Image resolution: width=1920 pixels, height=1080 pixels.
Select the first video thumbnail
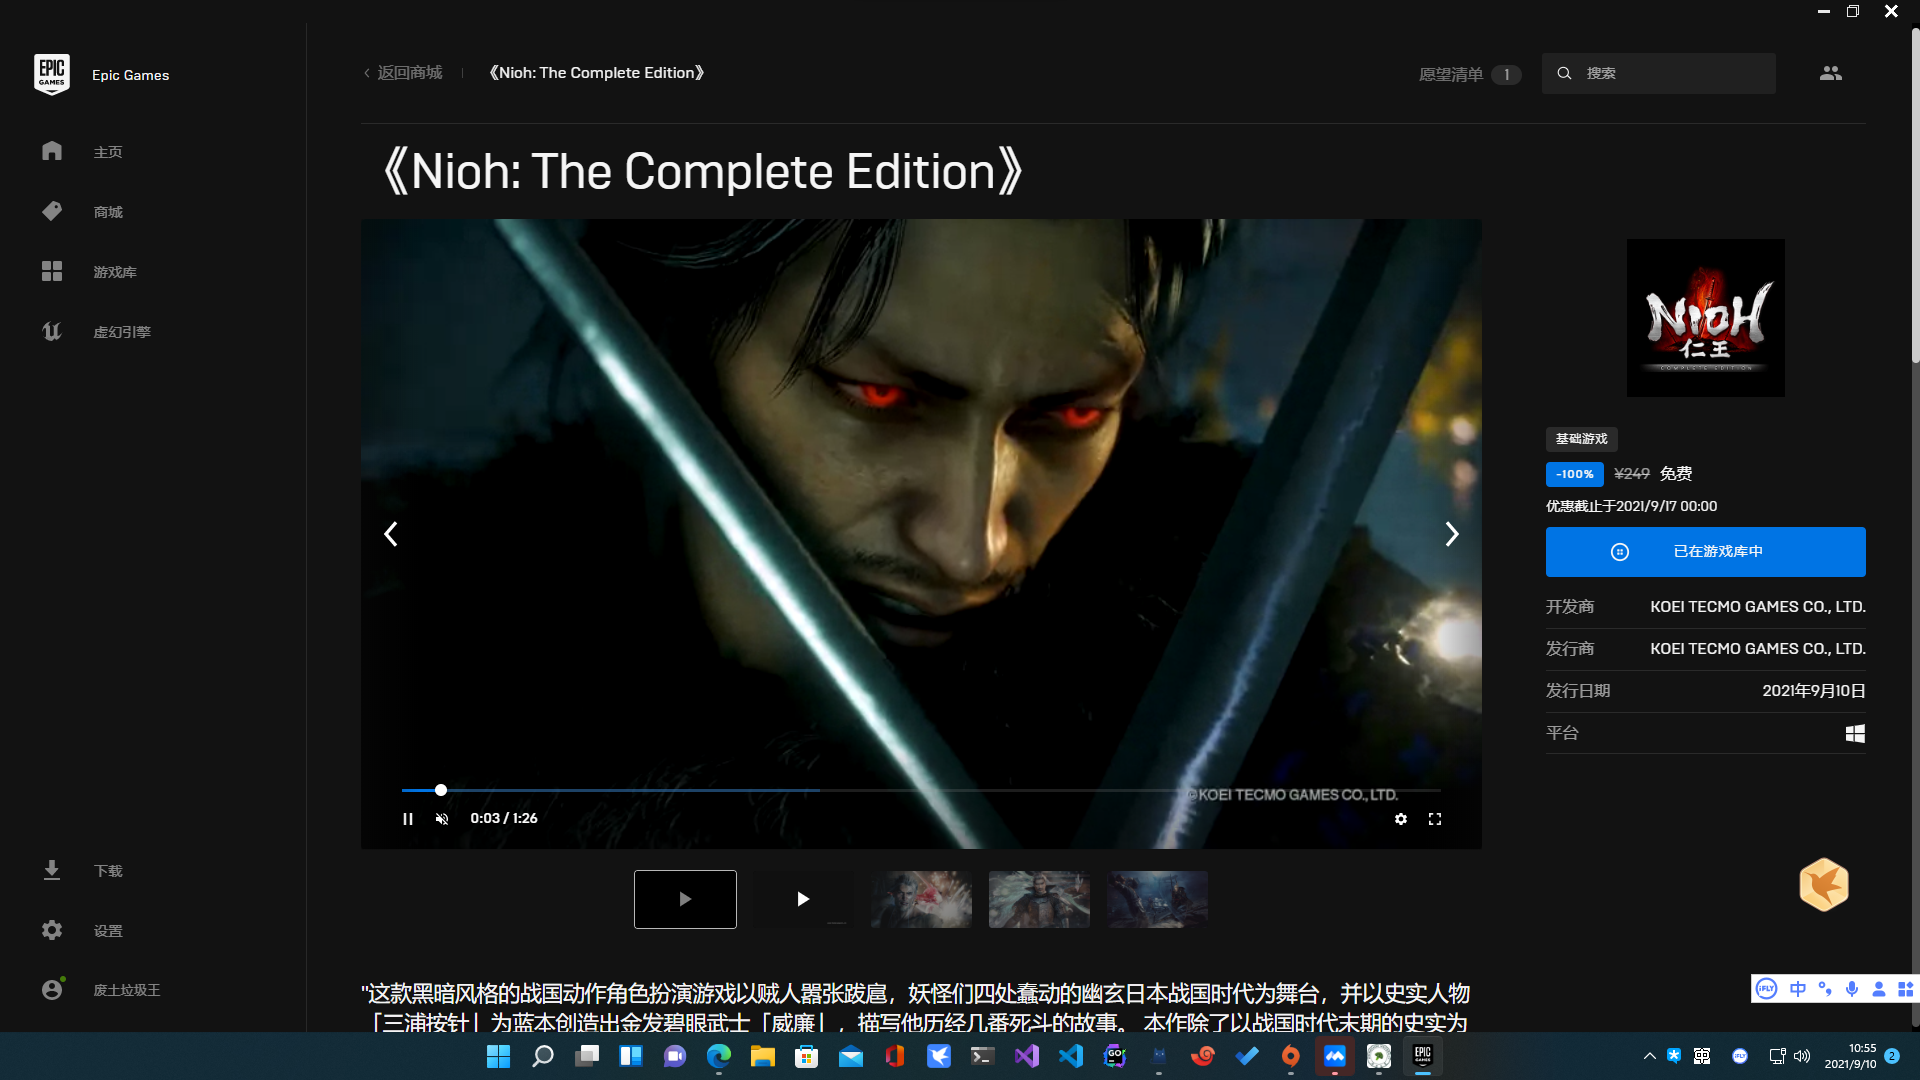pyautogui.click(x=685, y=899)
